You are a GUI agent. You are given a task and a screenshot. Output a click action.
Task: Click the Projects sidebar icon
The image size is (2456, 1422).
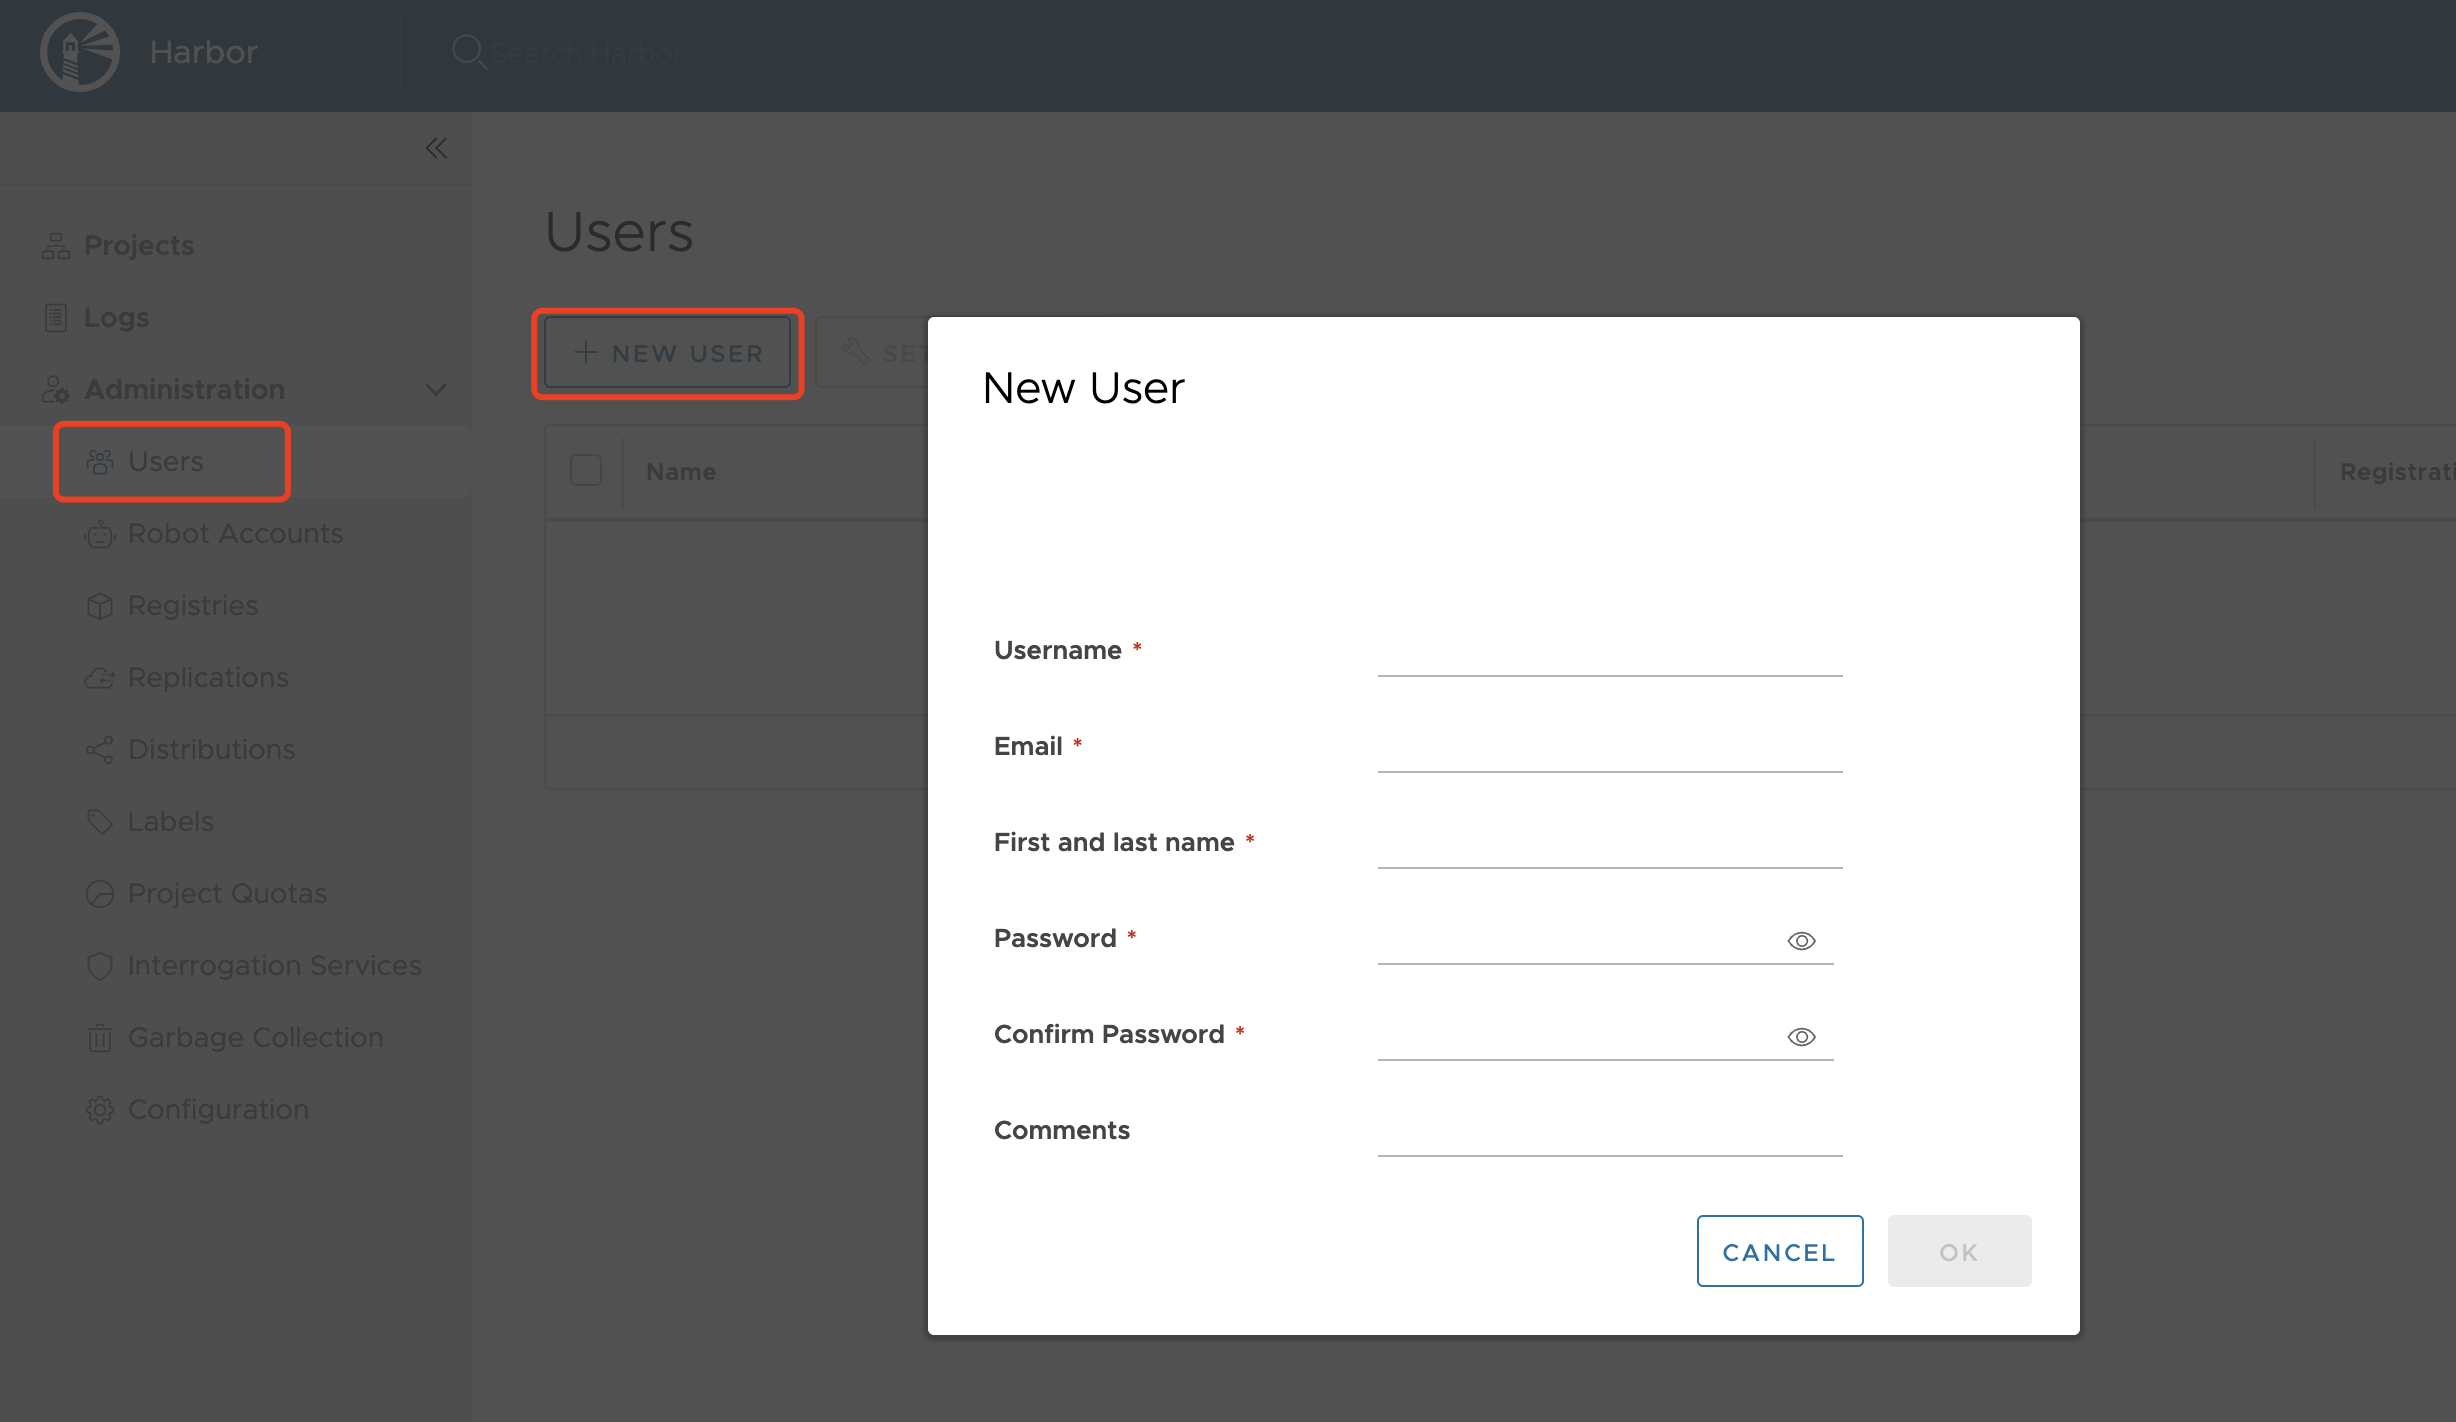[x=56, y=246]
